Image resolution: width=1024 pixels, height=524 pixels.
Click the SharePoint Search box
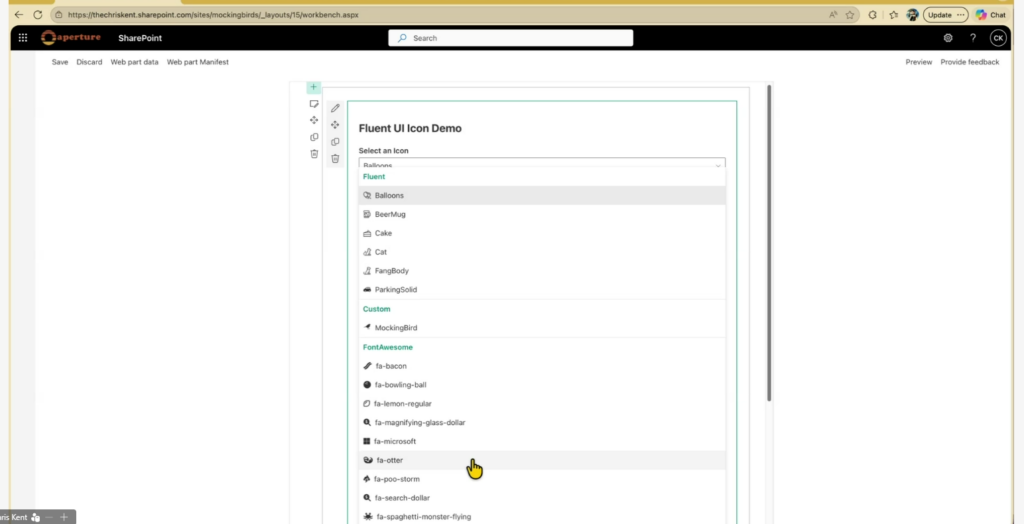510,38
